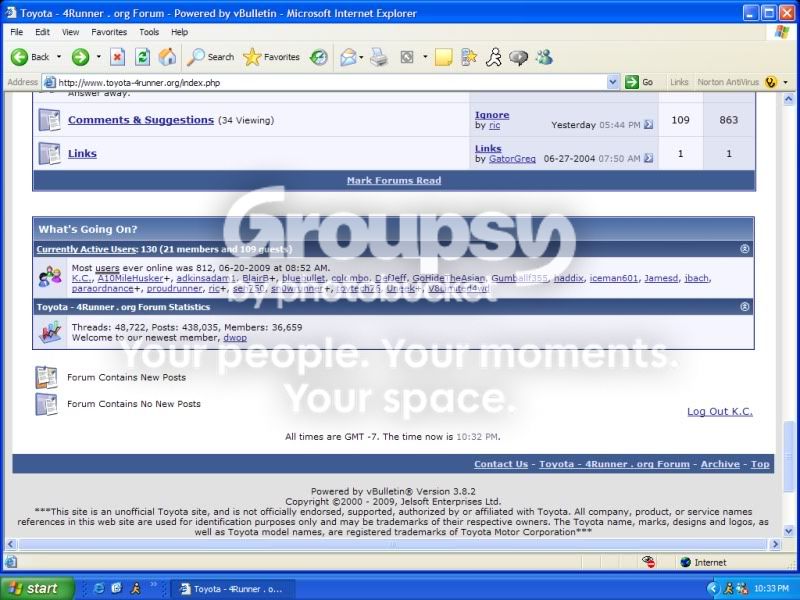The image size is (800, 600).
Task: Open the Favorites star toolbar button
Action: click(x=271, y=57)
